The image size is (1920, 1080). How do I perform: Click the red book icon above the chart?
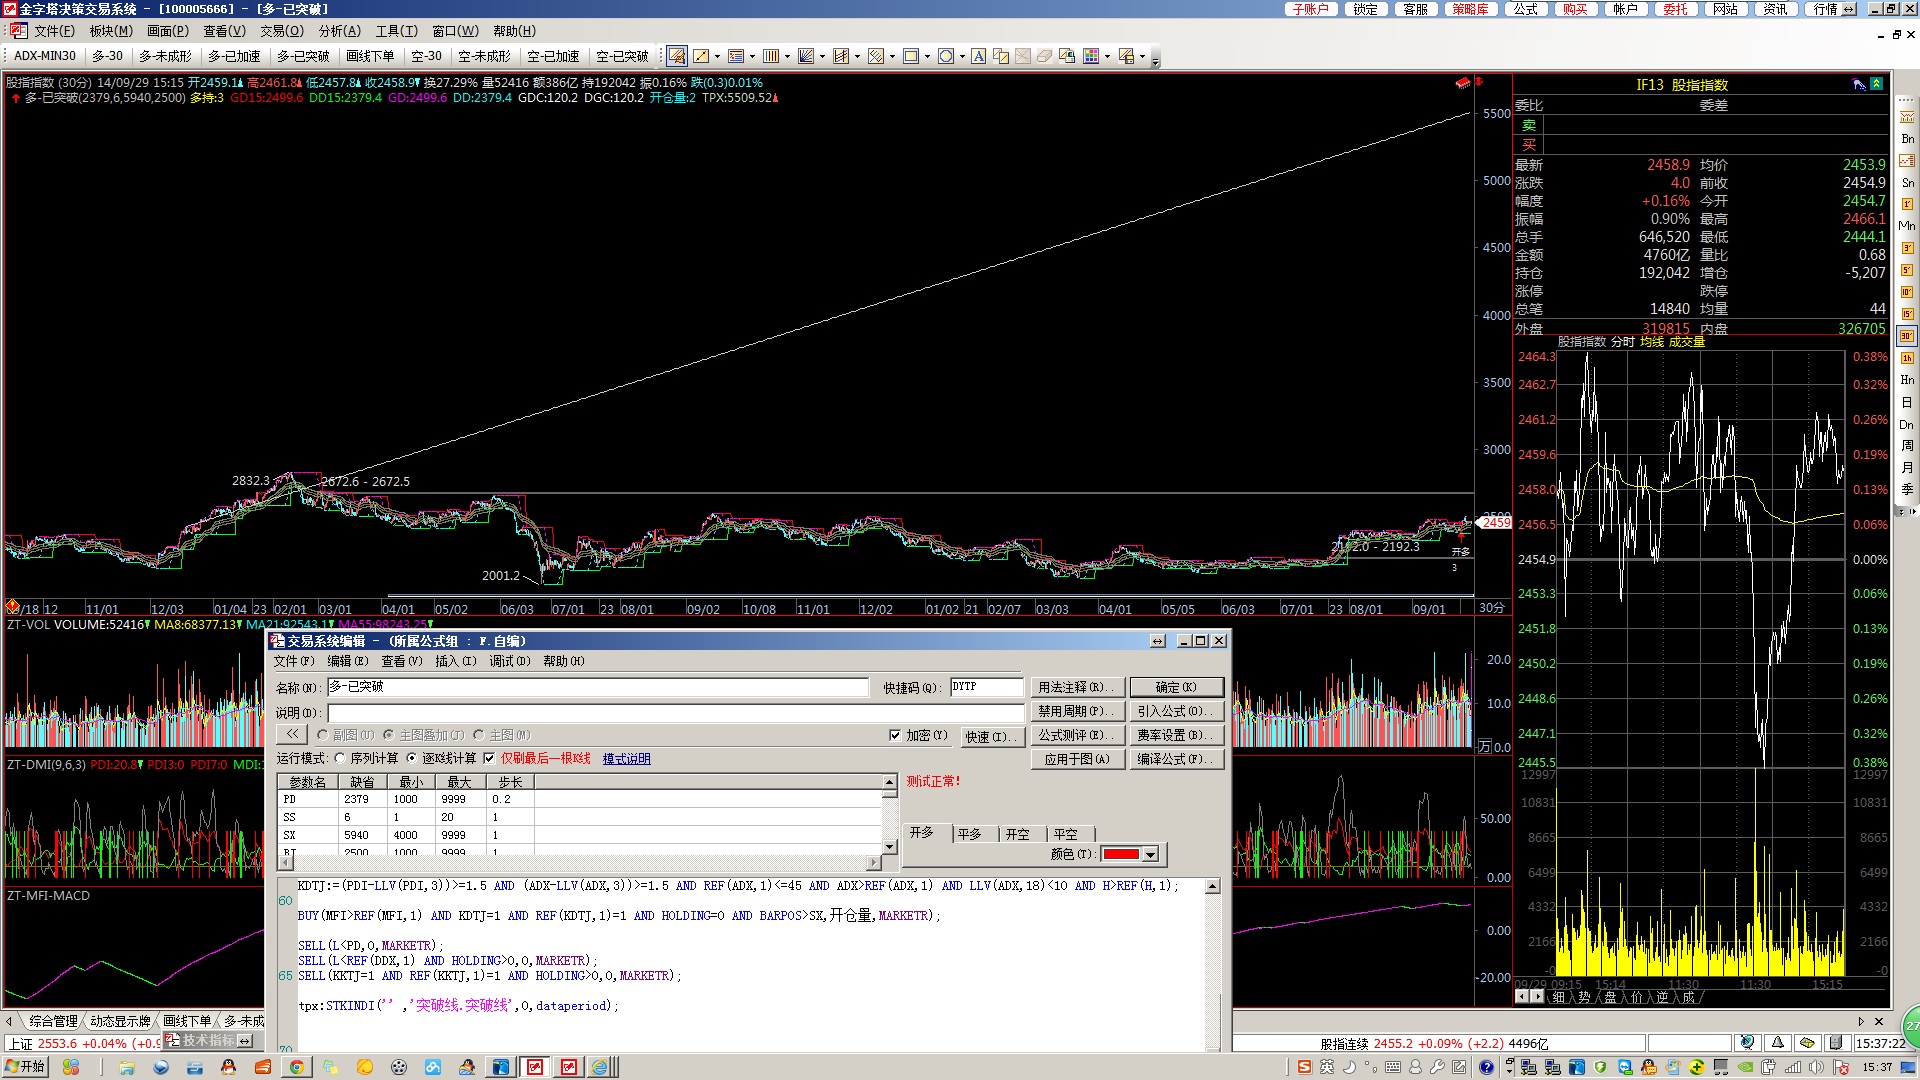point(1463,82)
